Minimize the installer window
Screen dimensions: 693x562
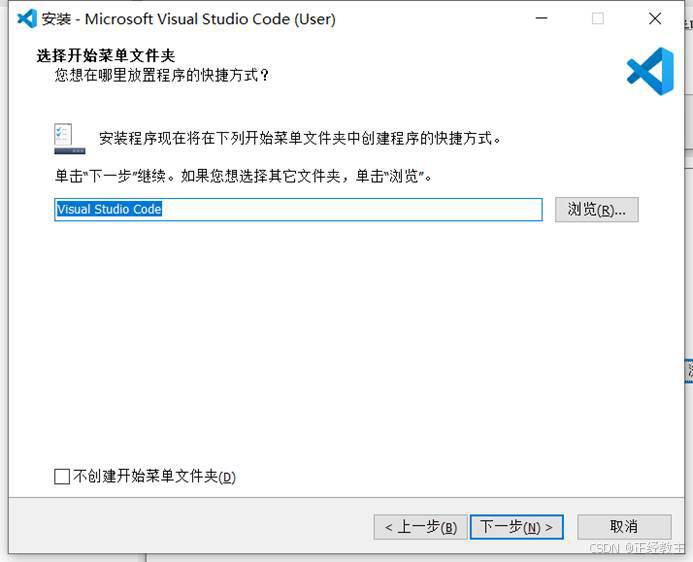pos(541,19)
